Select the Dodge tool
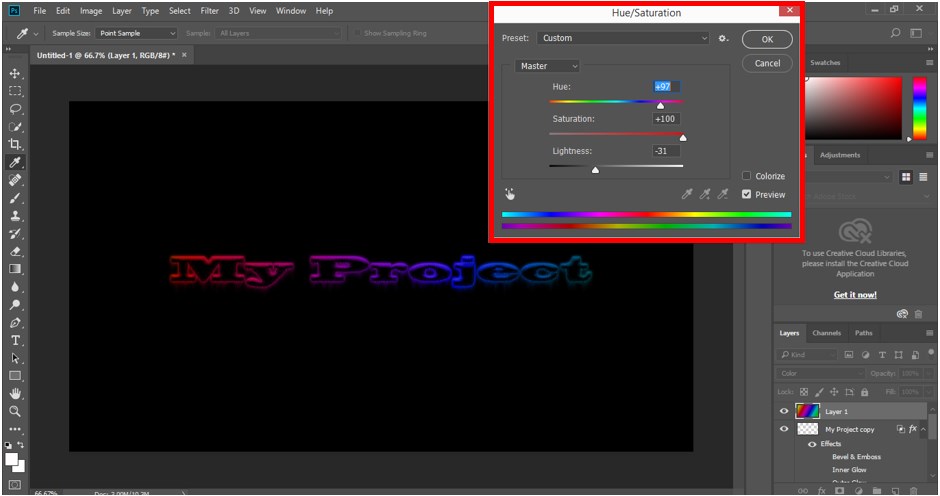The image size is (940, 496). pyautogui.click(x=14, y=305)
